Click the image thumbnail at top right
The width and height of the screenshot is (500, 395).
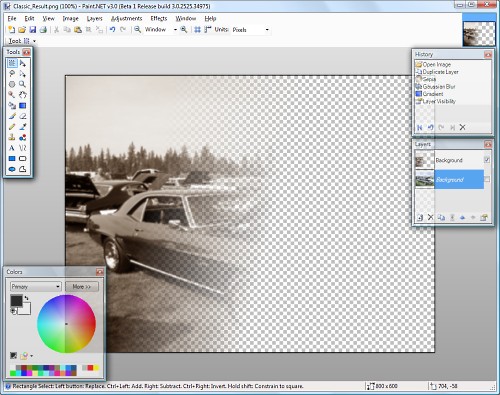coord(479,34)
